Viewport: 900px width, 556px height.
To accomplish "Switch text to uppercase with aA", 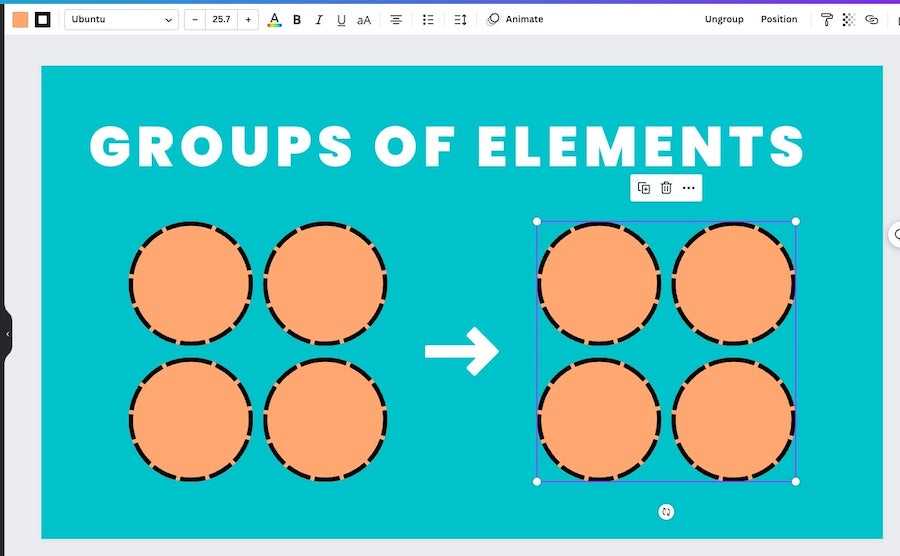I will [364, 20].
